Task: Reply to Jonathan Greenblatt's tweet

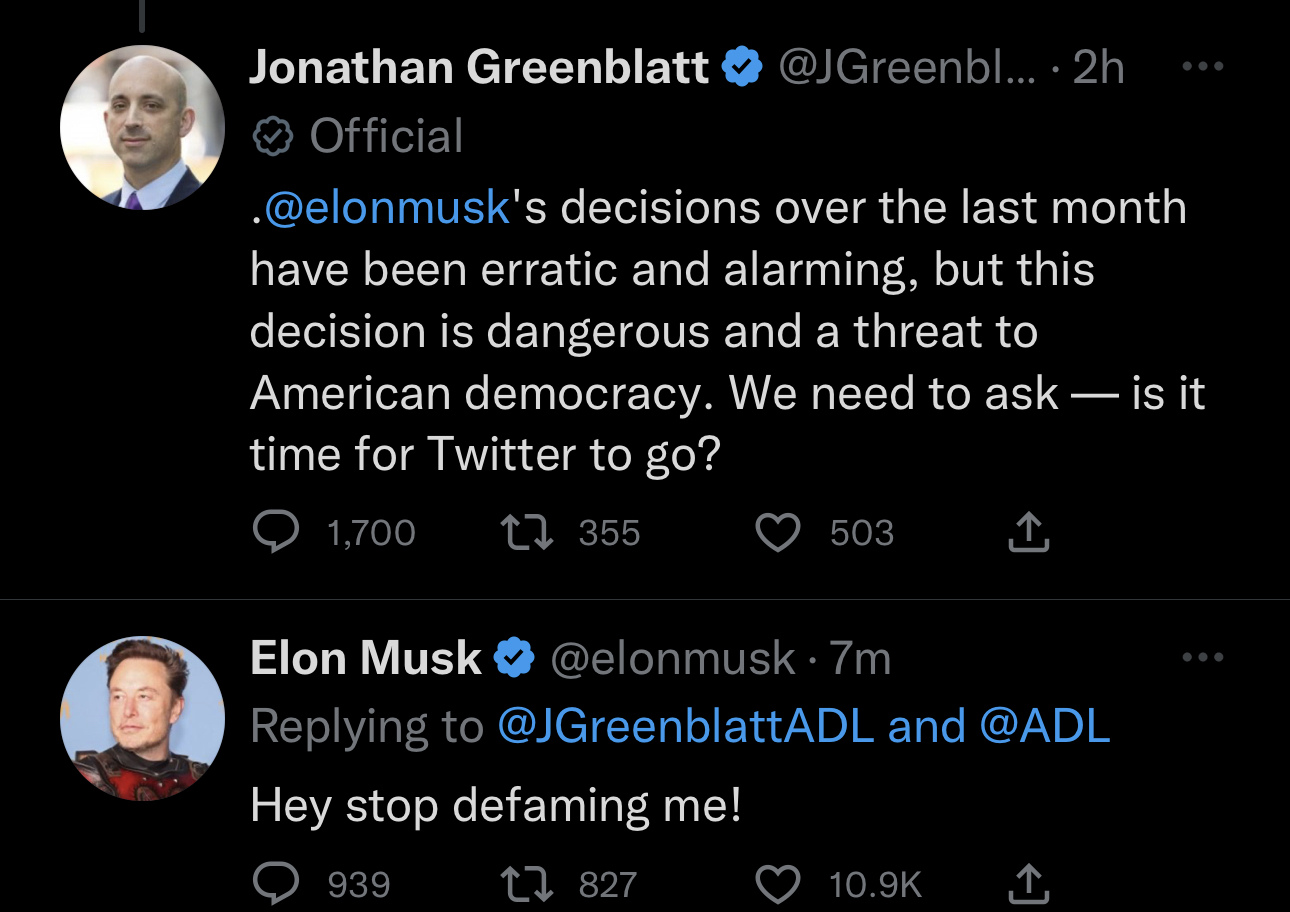Action: [x=275, y=532]
